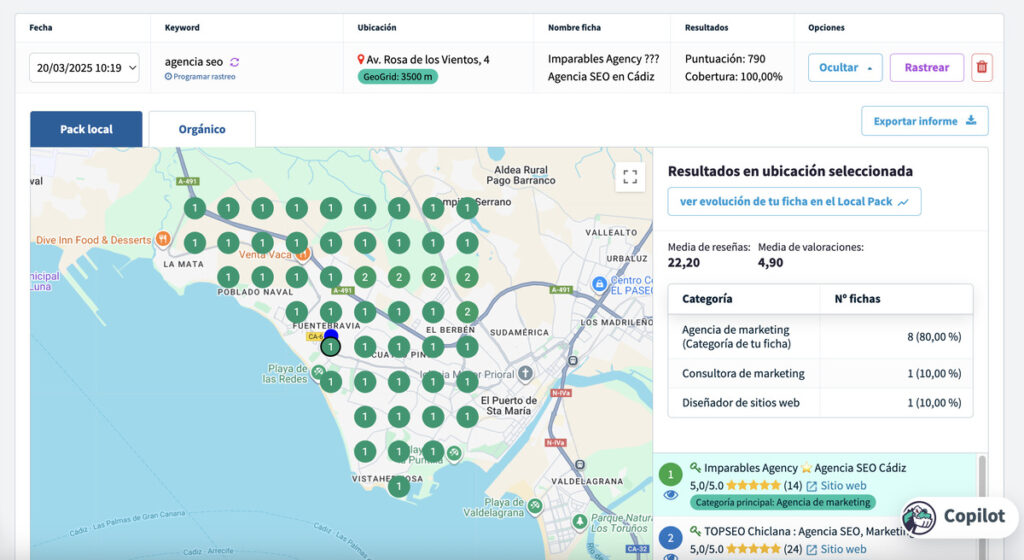
Task: Click the agencia seo keyword text
Action: tap(193, 62)
